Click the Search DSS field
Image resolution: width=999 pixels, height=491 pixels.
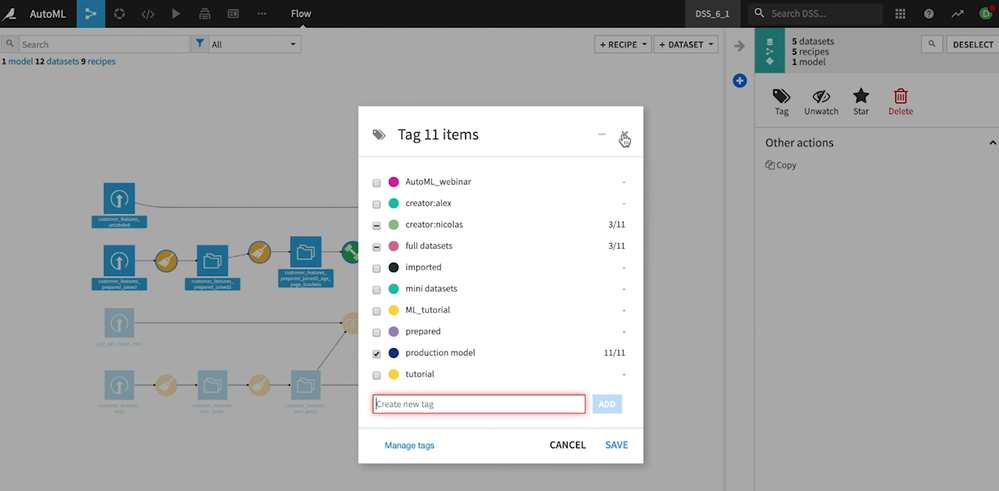click(x=816, y=13)
